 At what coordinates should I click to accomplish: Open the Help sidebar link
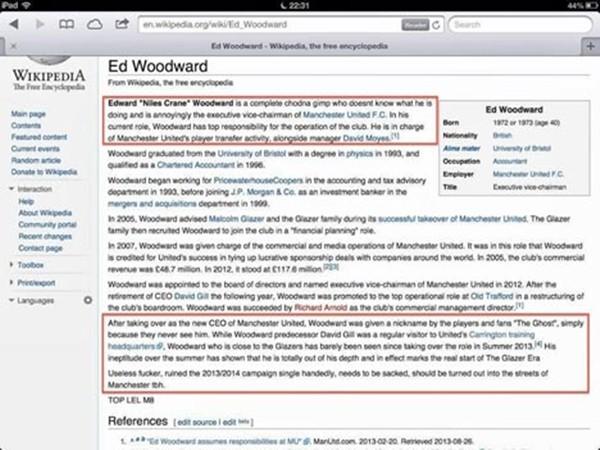[x=26, y=201]
